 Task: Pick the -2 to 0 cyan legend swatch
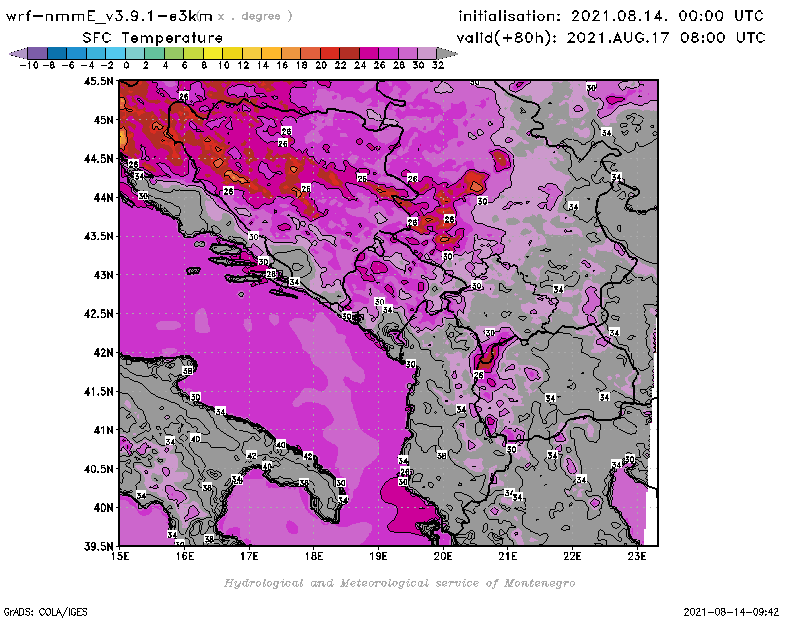(115, 53)
